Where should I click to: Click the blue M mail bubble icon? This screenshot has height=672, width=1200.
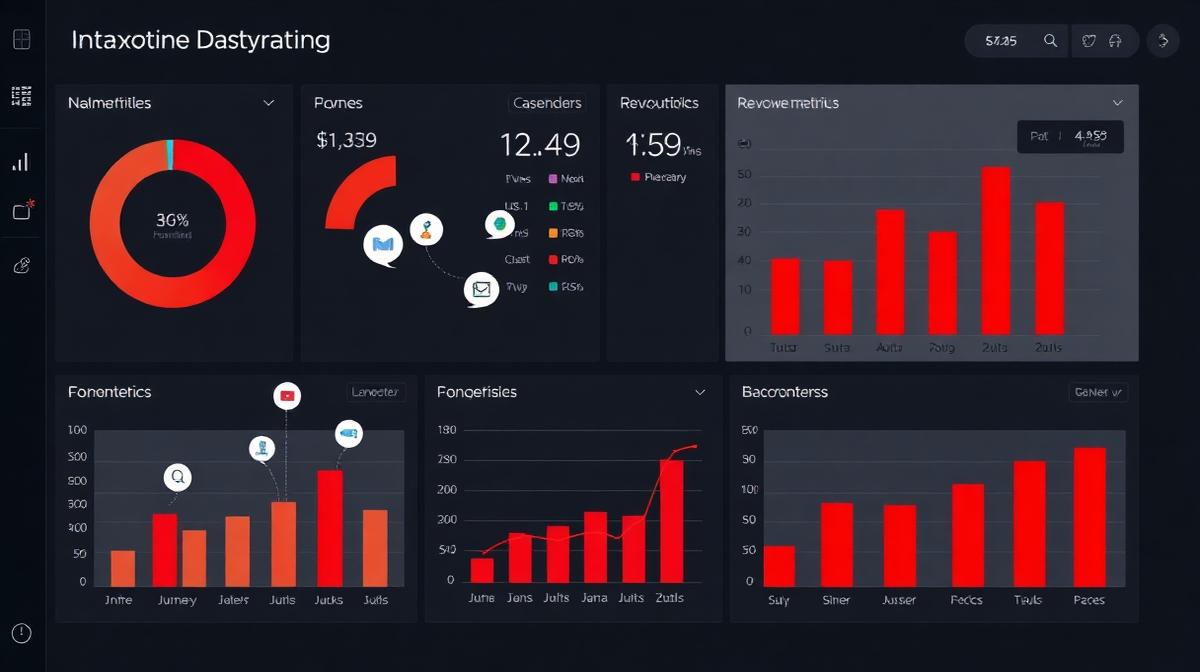(383, 244)
